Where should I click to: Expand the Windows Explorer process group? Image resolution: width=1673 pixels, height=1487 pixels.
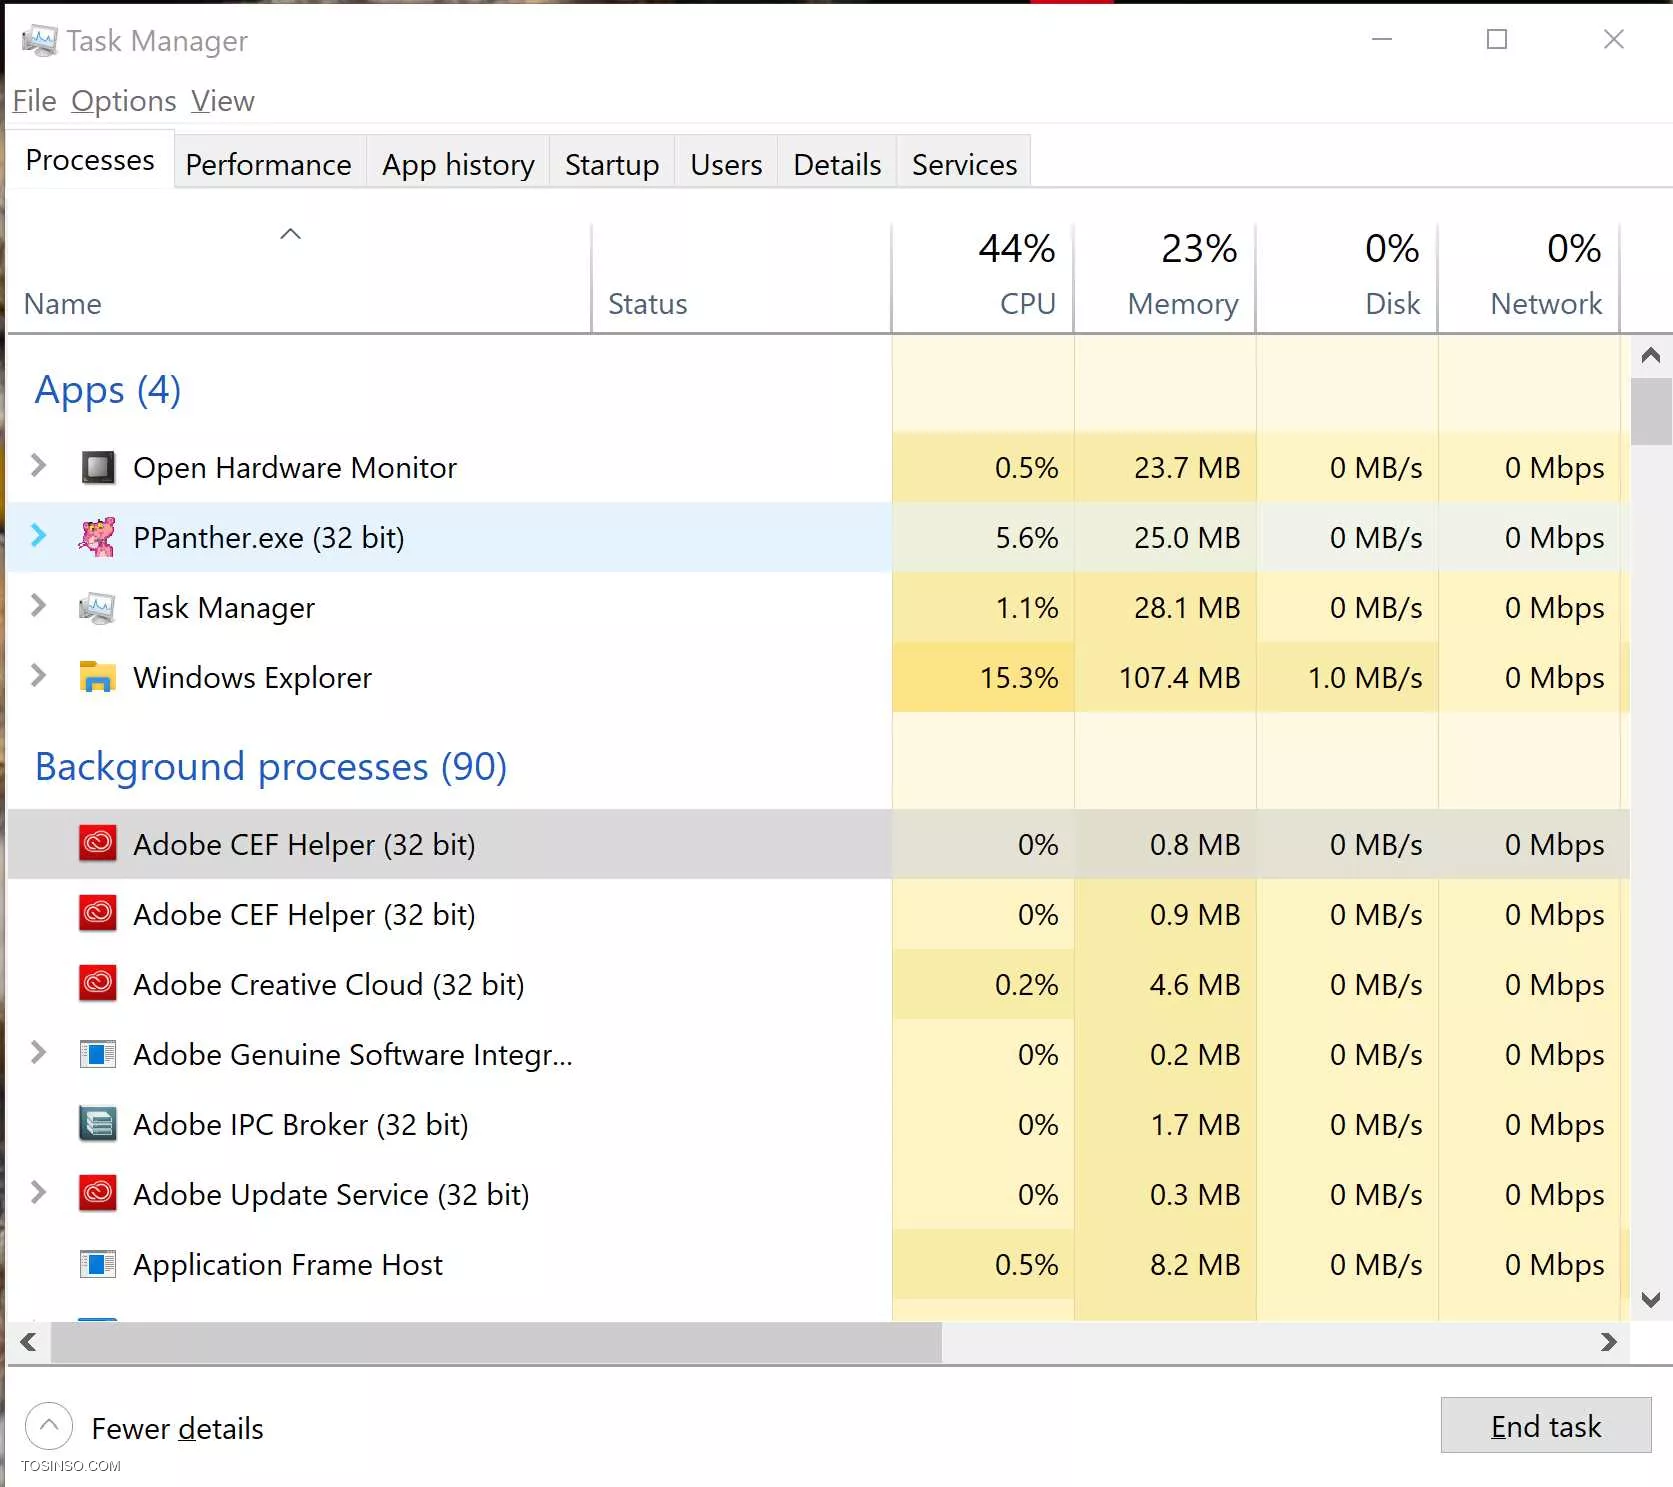[39, 675]
